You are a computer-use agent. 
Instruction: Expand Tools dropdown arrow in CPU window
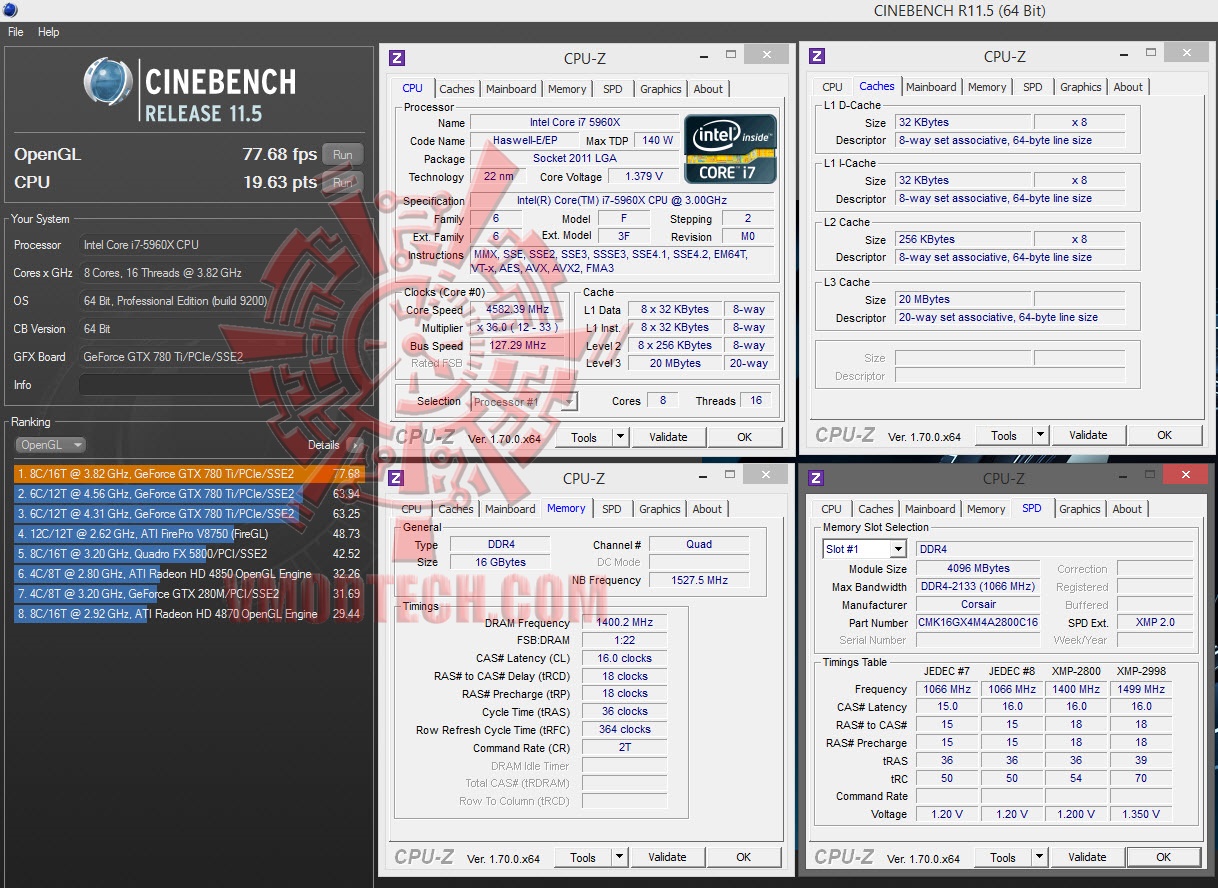coord(620,437)
